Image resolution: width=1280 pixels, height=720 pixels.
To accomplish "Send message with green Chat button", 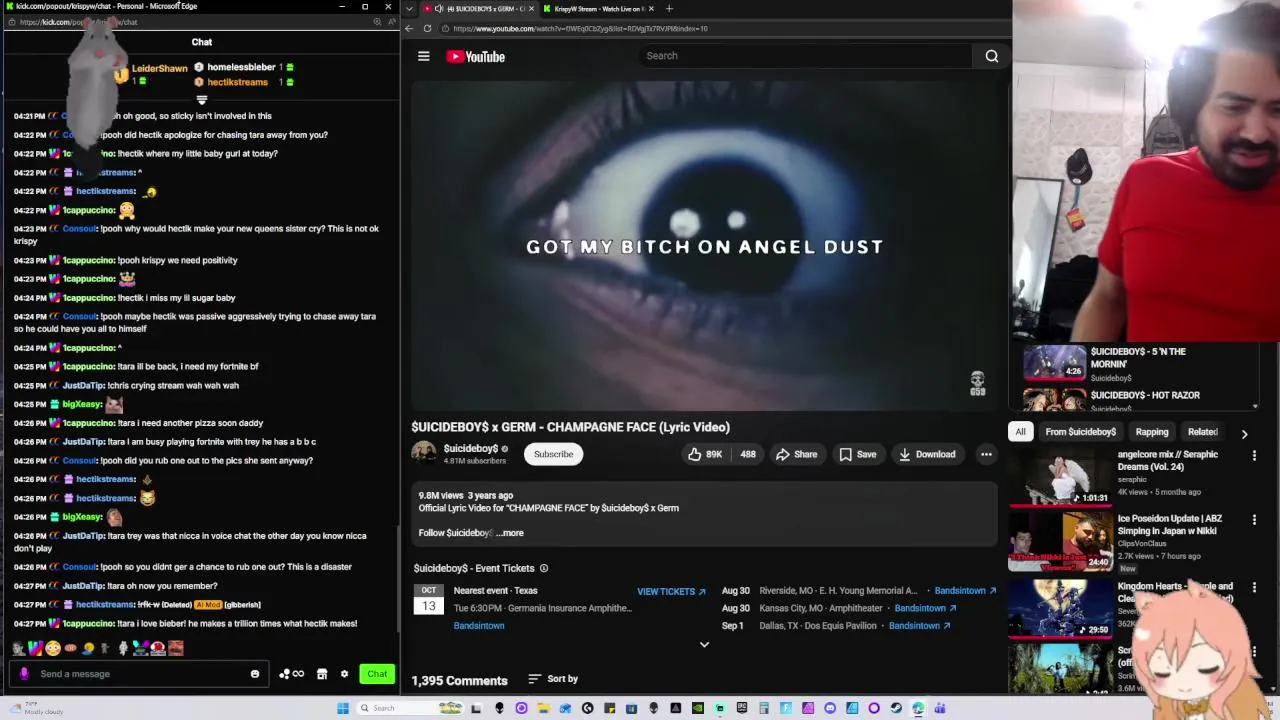I will coord(377,674).
